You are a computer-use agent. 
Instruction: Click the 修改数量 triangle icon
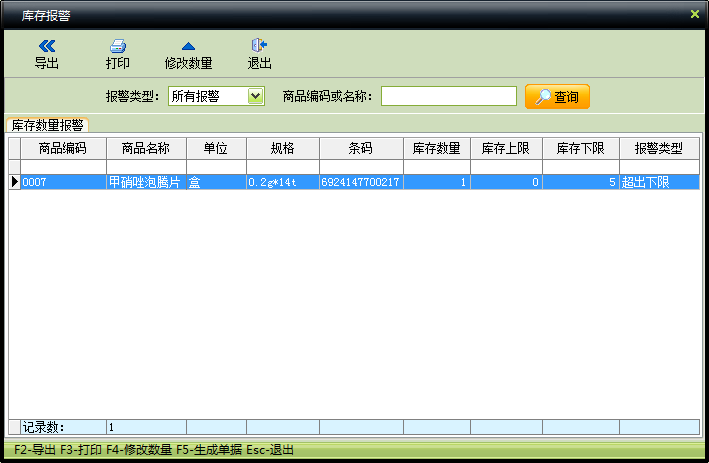pos(188,46)
